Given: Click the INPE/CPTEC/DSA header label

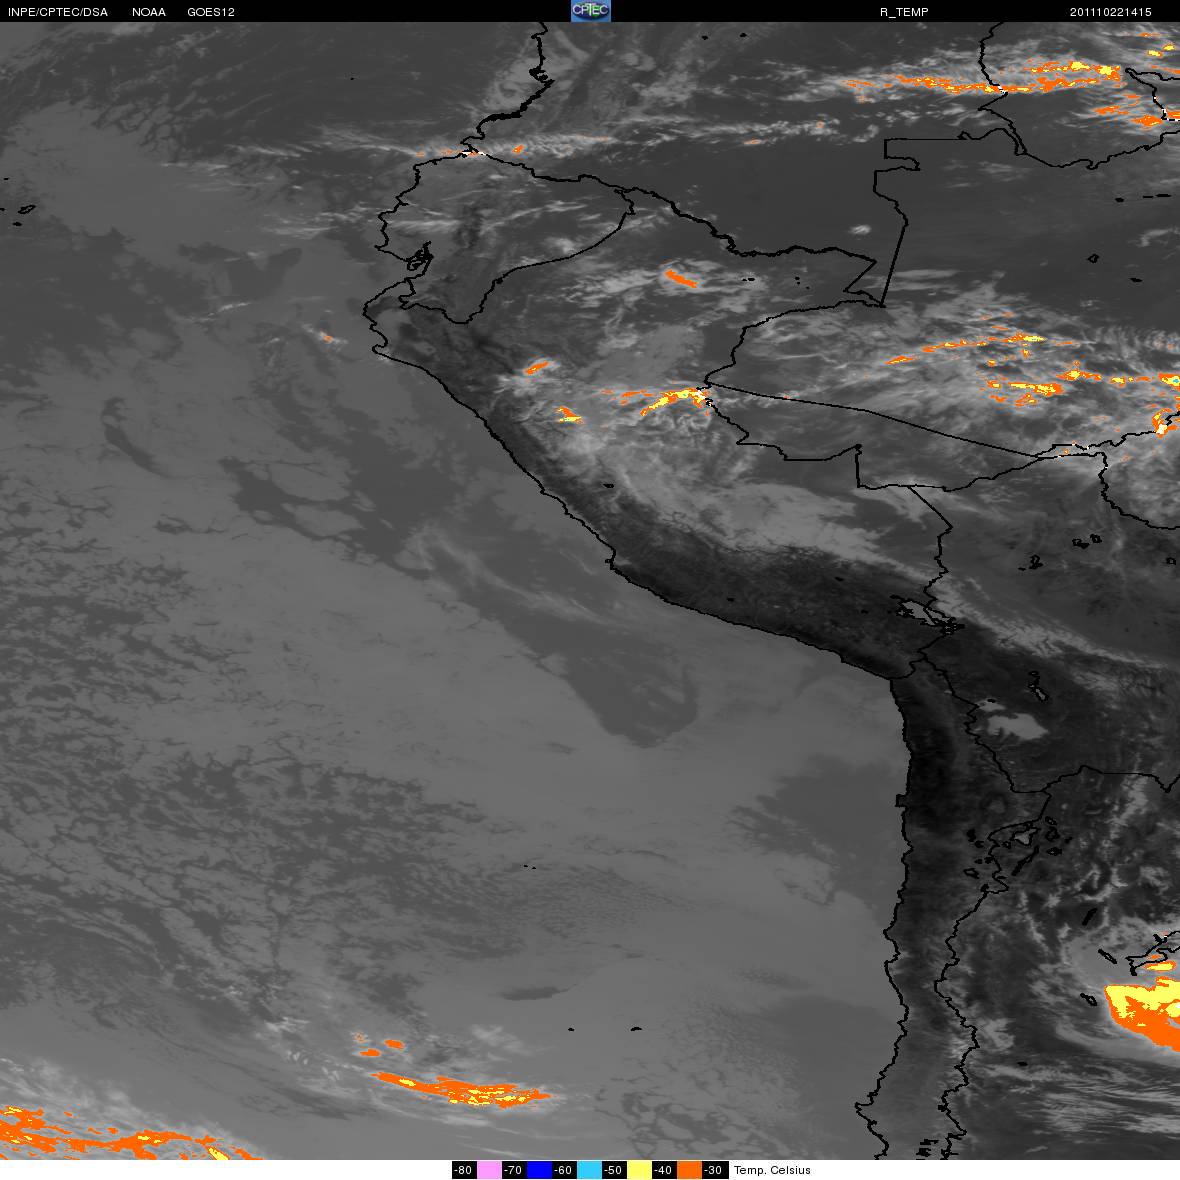Looking at the screenshot, I should coord(58,12).
